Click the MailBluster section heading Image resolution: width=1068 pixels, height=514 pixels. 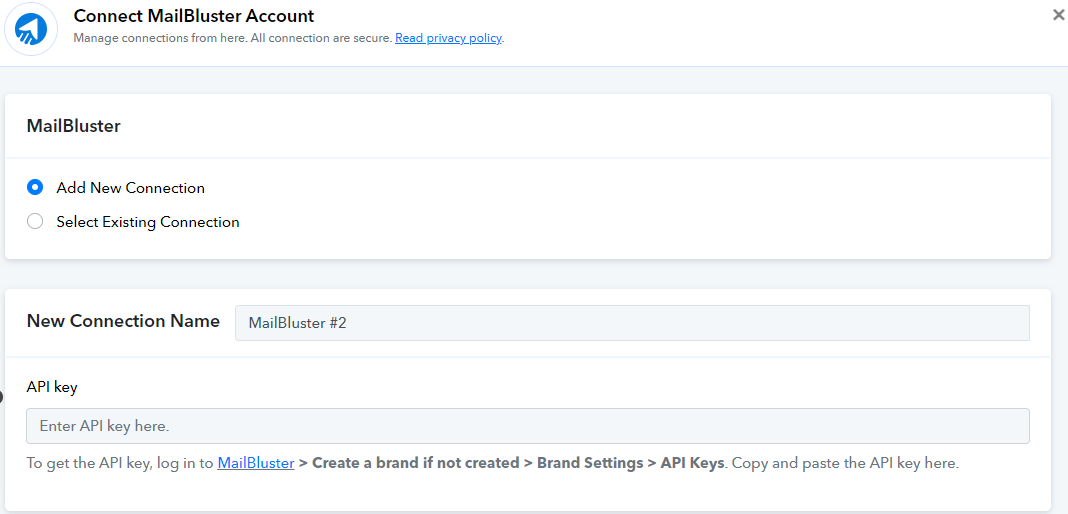pos(74,126)
